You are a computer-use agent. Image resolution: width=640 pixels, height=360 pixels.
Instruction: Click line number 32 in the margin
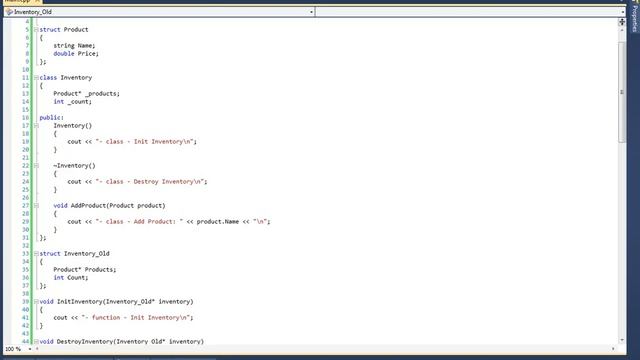[25, 246]
